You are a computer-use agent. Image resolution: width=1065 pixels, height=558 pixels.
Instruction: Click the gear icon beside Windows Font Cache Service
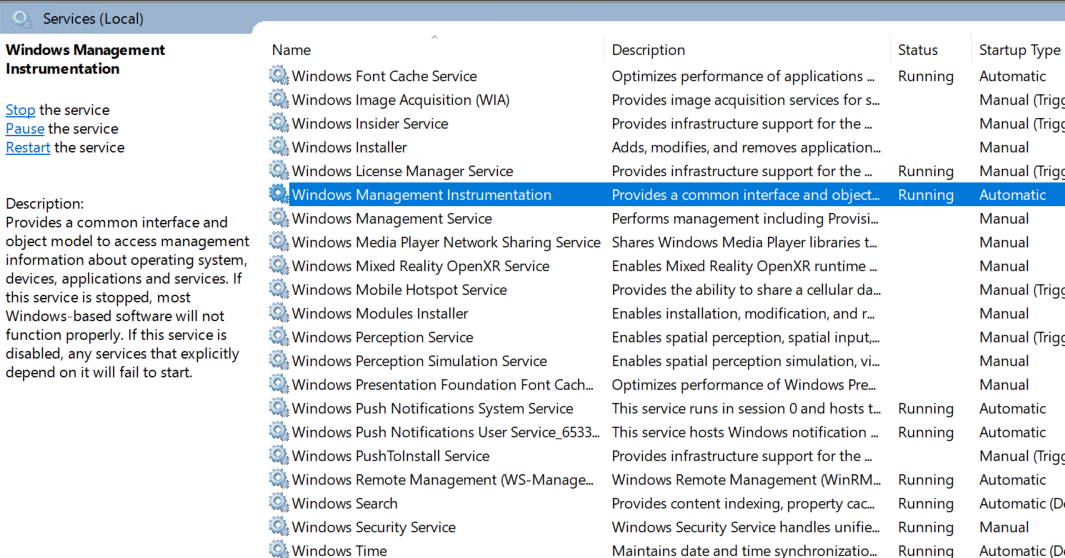[x=278, y=75]
